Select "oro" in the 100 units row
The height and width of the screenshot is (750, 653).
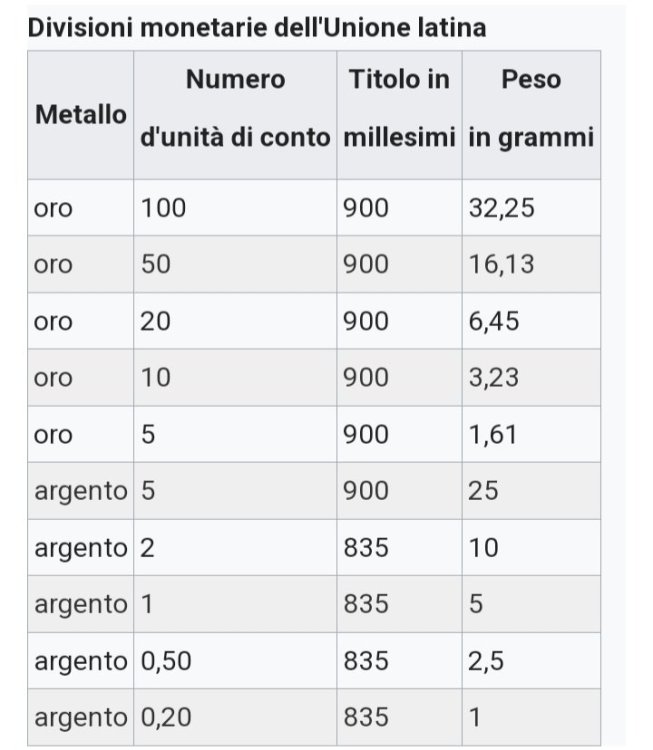coord(53,208)
